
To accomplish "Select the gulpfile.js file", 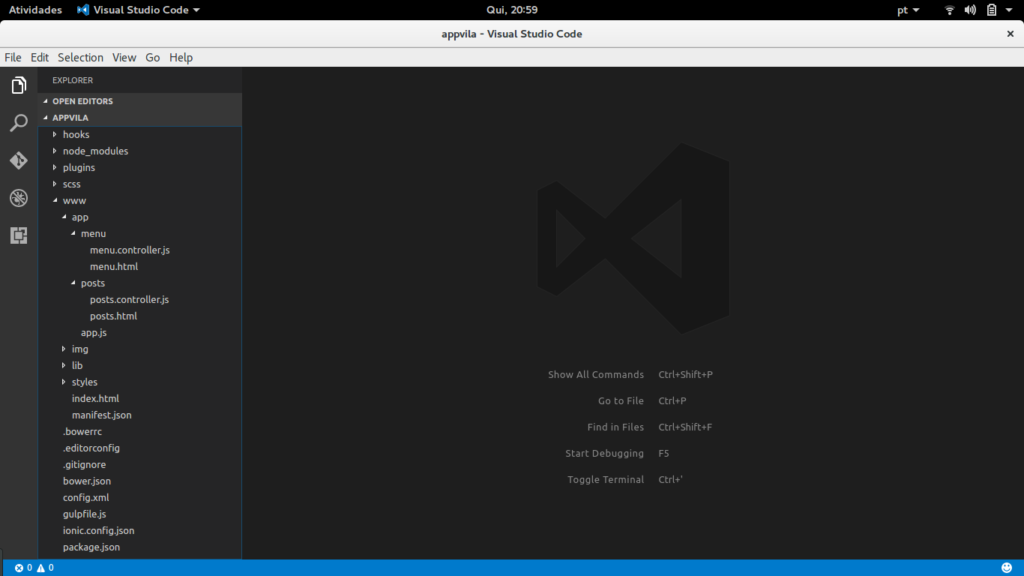I will [84, 514].
